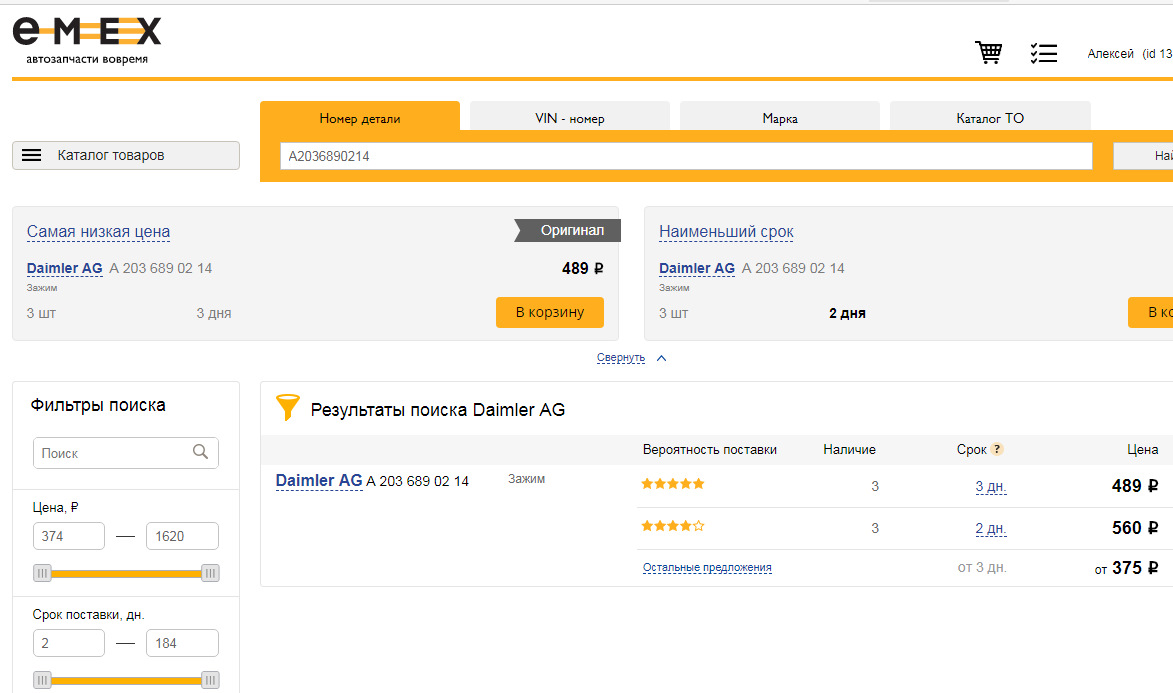The image size is (1173, 693).
Task: Click the minimum delivery days field 2
Action: pyautogui.click(x=69, y=643)
